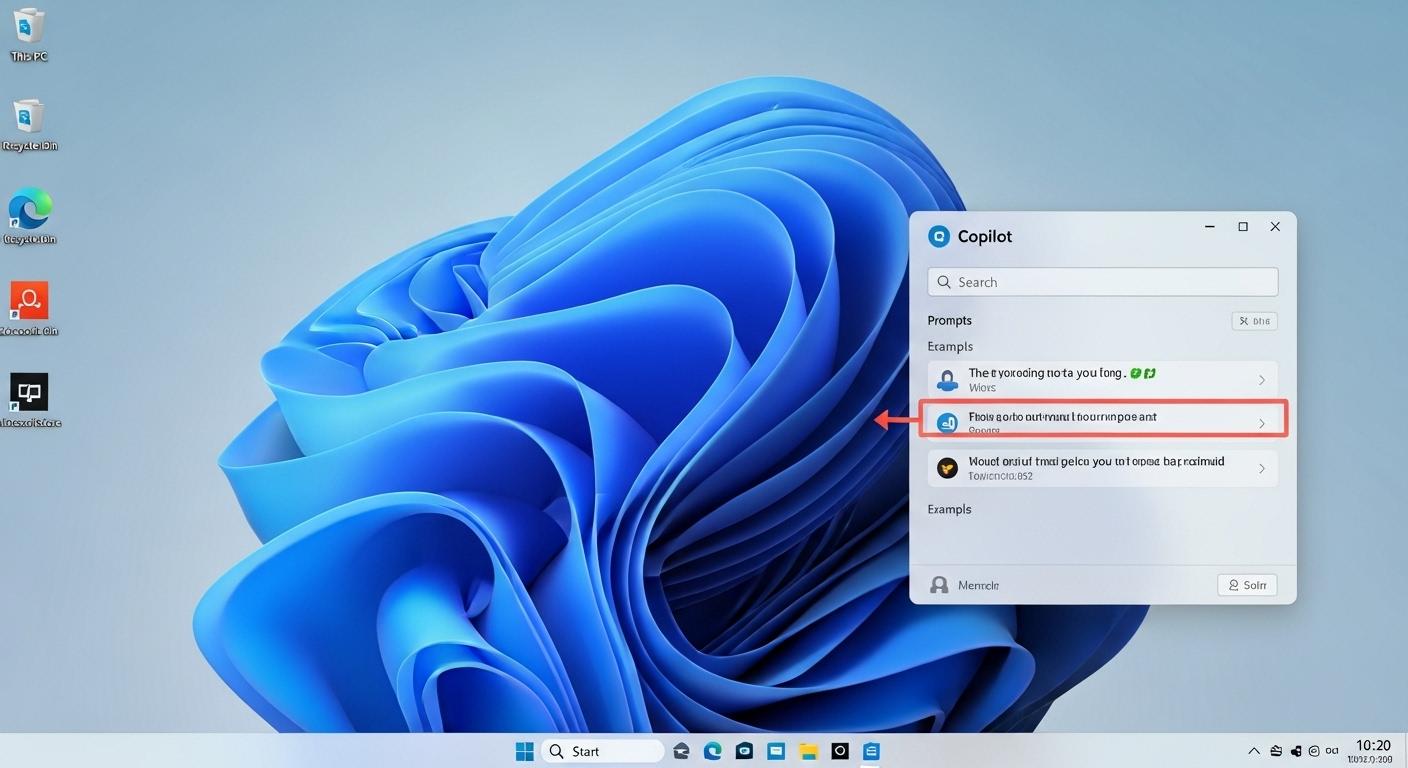
Task: Expand the highlighted prompt using its right chevron
Action: (x=1262, y=422)
